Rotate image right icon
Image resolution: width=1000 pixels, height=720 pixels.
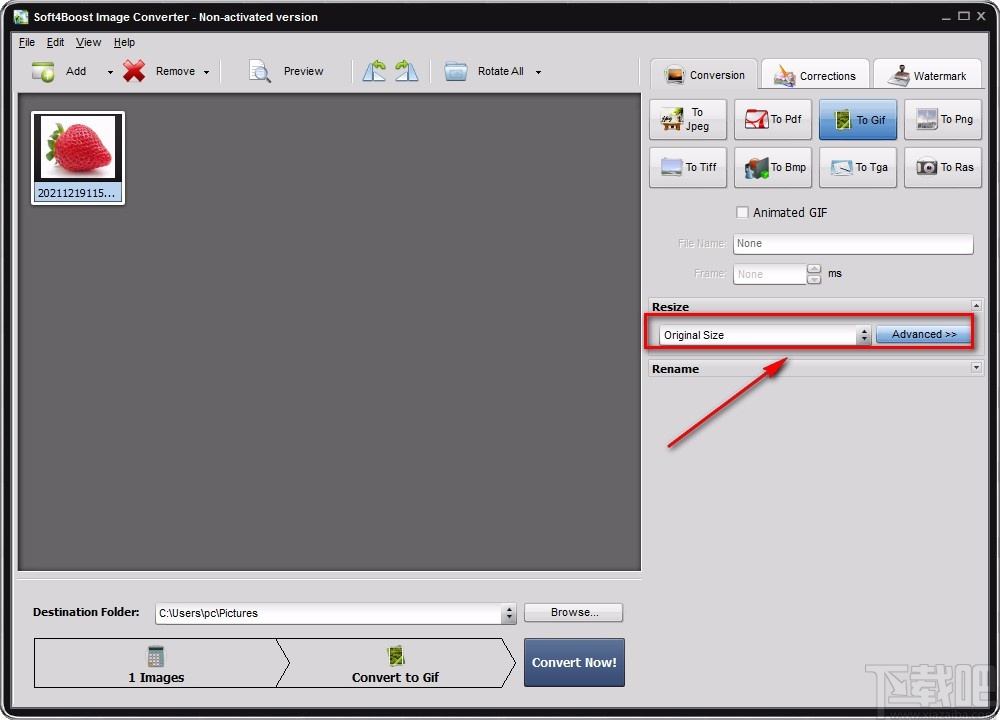(406, 71)
